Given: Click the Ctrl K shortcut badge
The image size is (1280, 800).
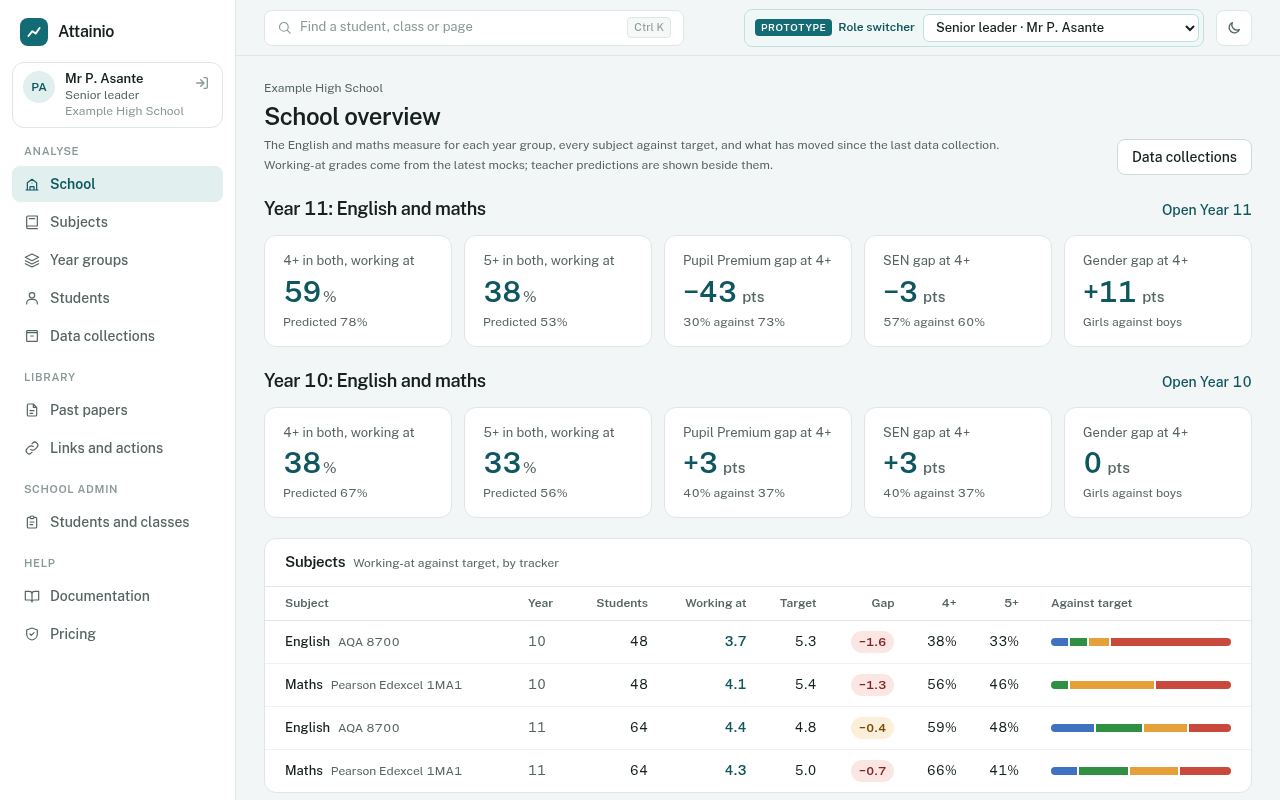Looking at the screenshot, I should (649, 28).
